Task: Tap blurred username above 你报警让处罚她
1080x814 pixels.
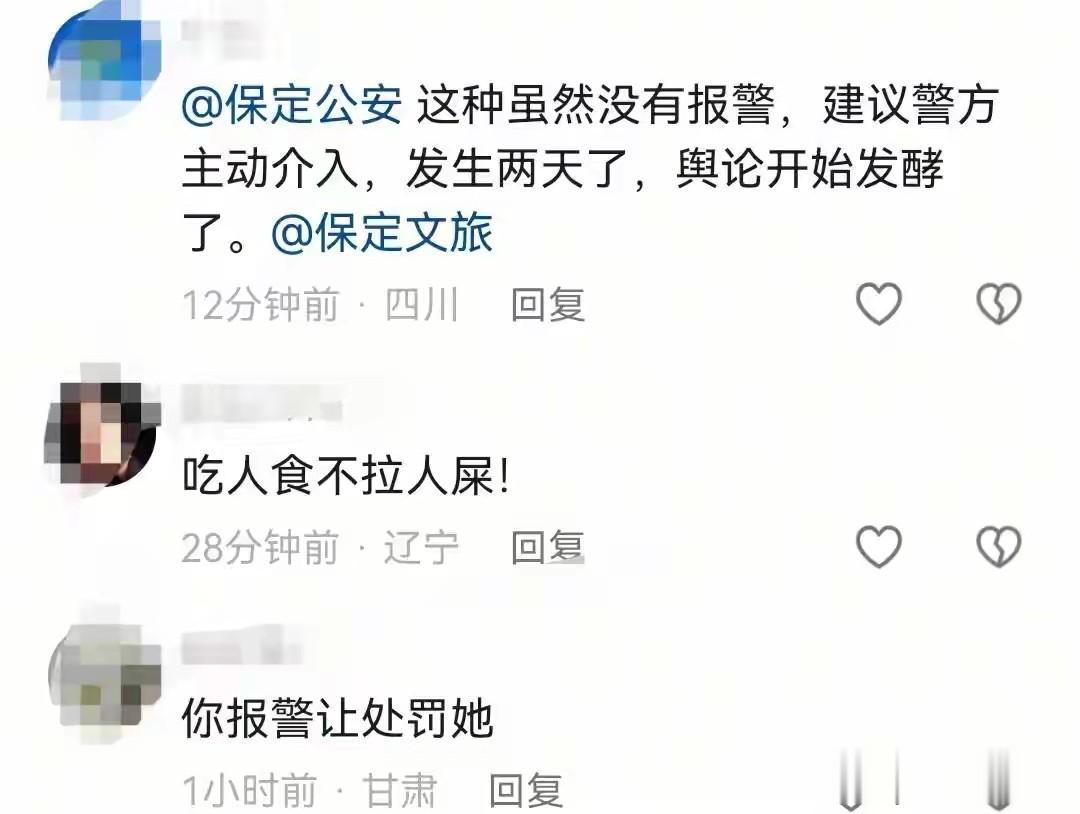Action: [x=241, y=647]
